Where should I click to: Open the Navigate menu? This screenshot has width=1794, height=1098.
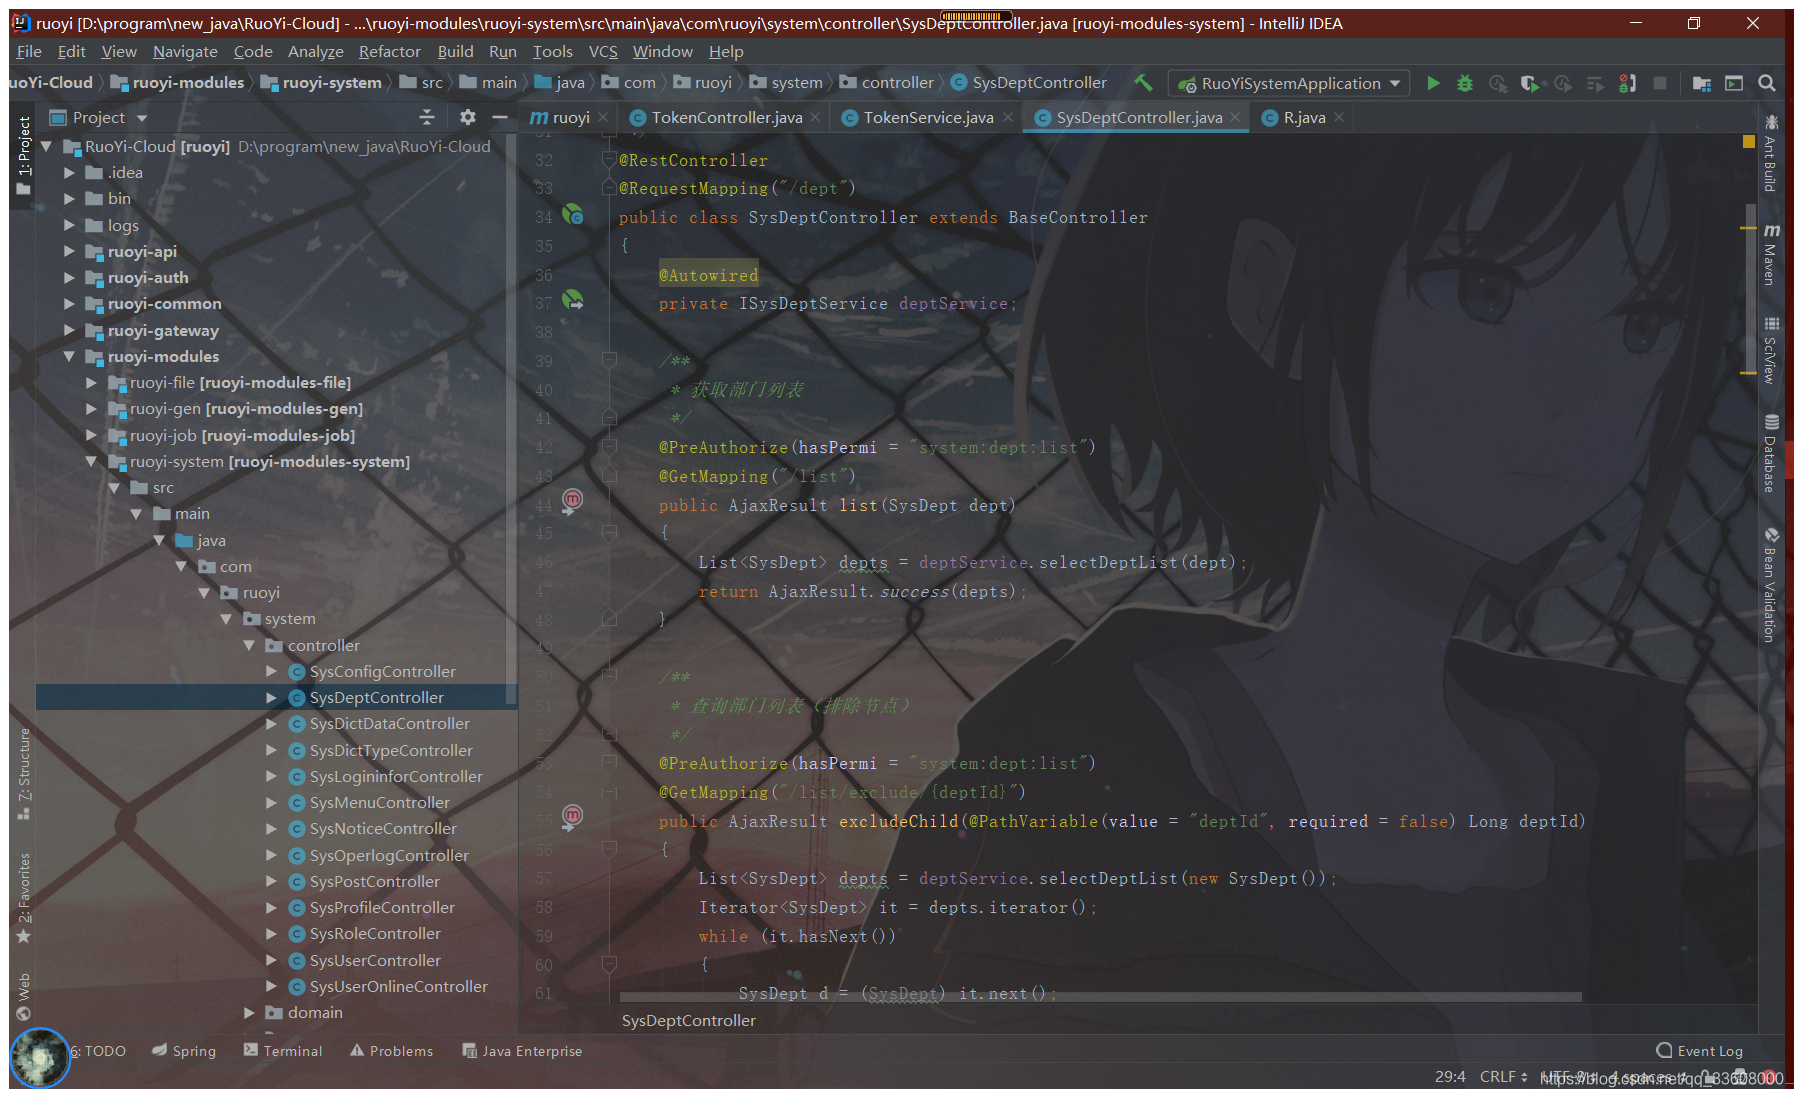185,51
